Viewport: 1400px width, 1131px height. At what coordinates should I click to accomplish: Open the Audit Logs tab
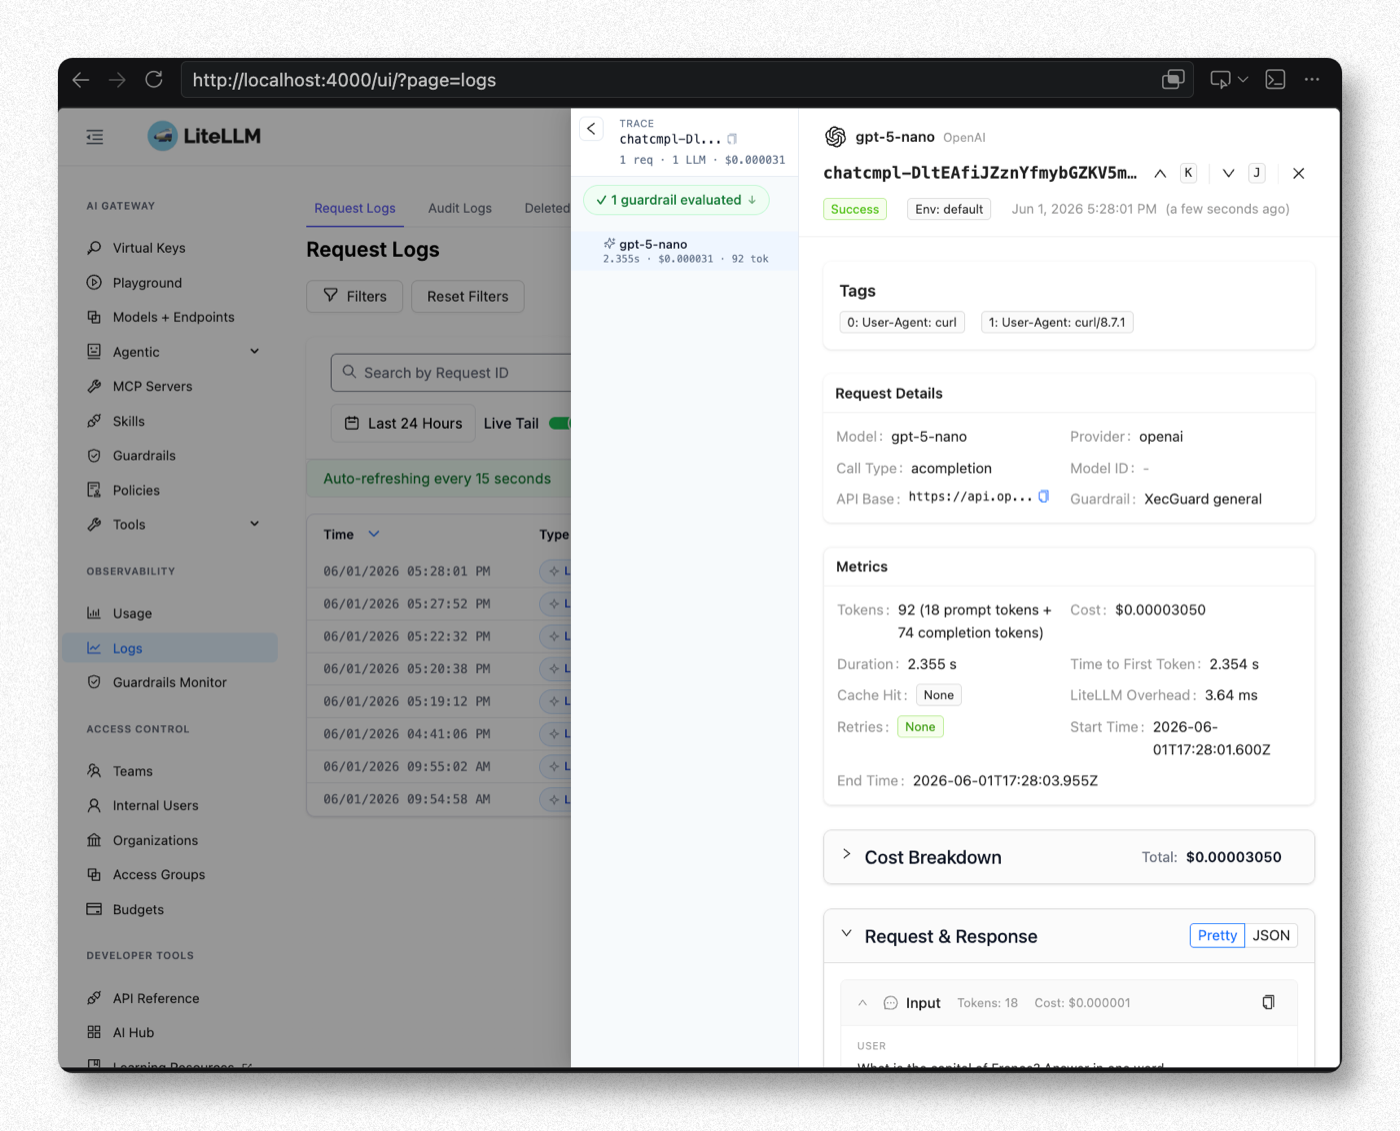(460, 208)
